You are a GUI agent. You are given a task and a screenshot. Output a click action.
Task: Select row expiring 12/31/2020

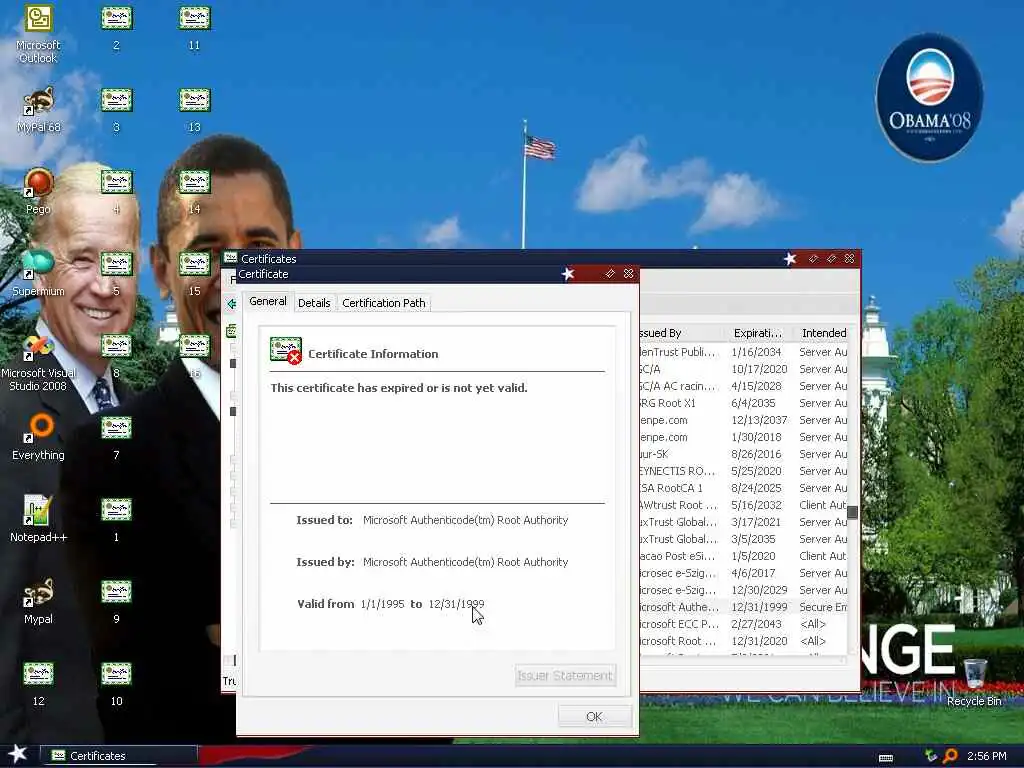(743, 641)
